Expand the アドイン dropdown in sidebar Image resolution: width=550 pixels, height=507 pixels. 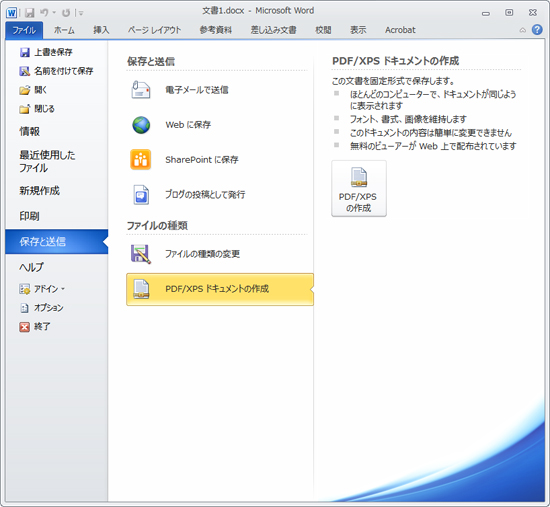(42, 289)
